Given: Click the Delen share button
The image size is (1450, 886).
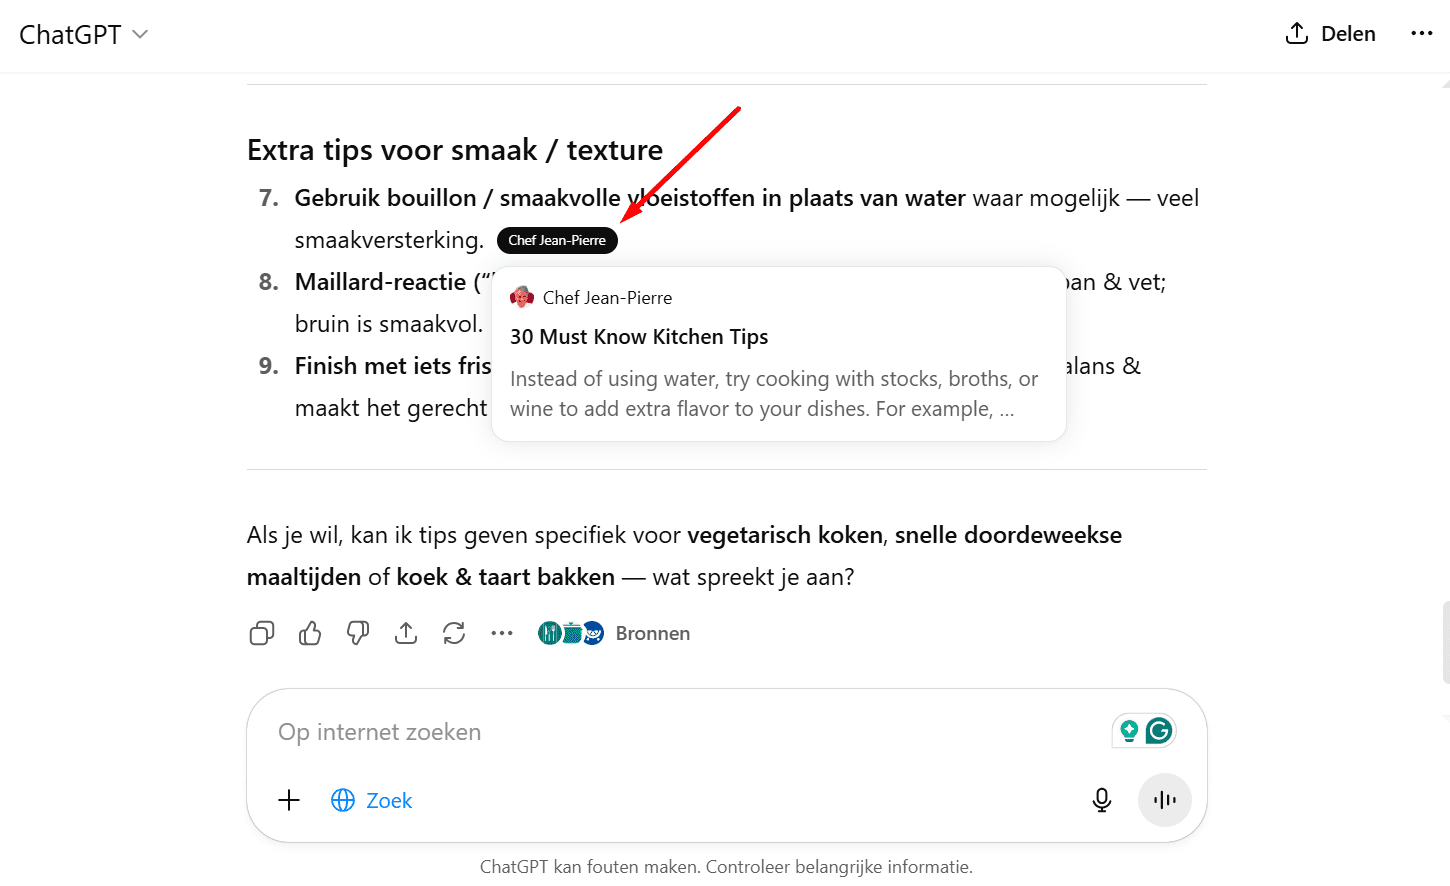Looking at the screenshot, I should [x=1331, y=34].
